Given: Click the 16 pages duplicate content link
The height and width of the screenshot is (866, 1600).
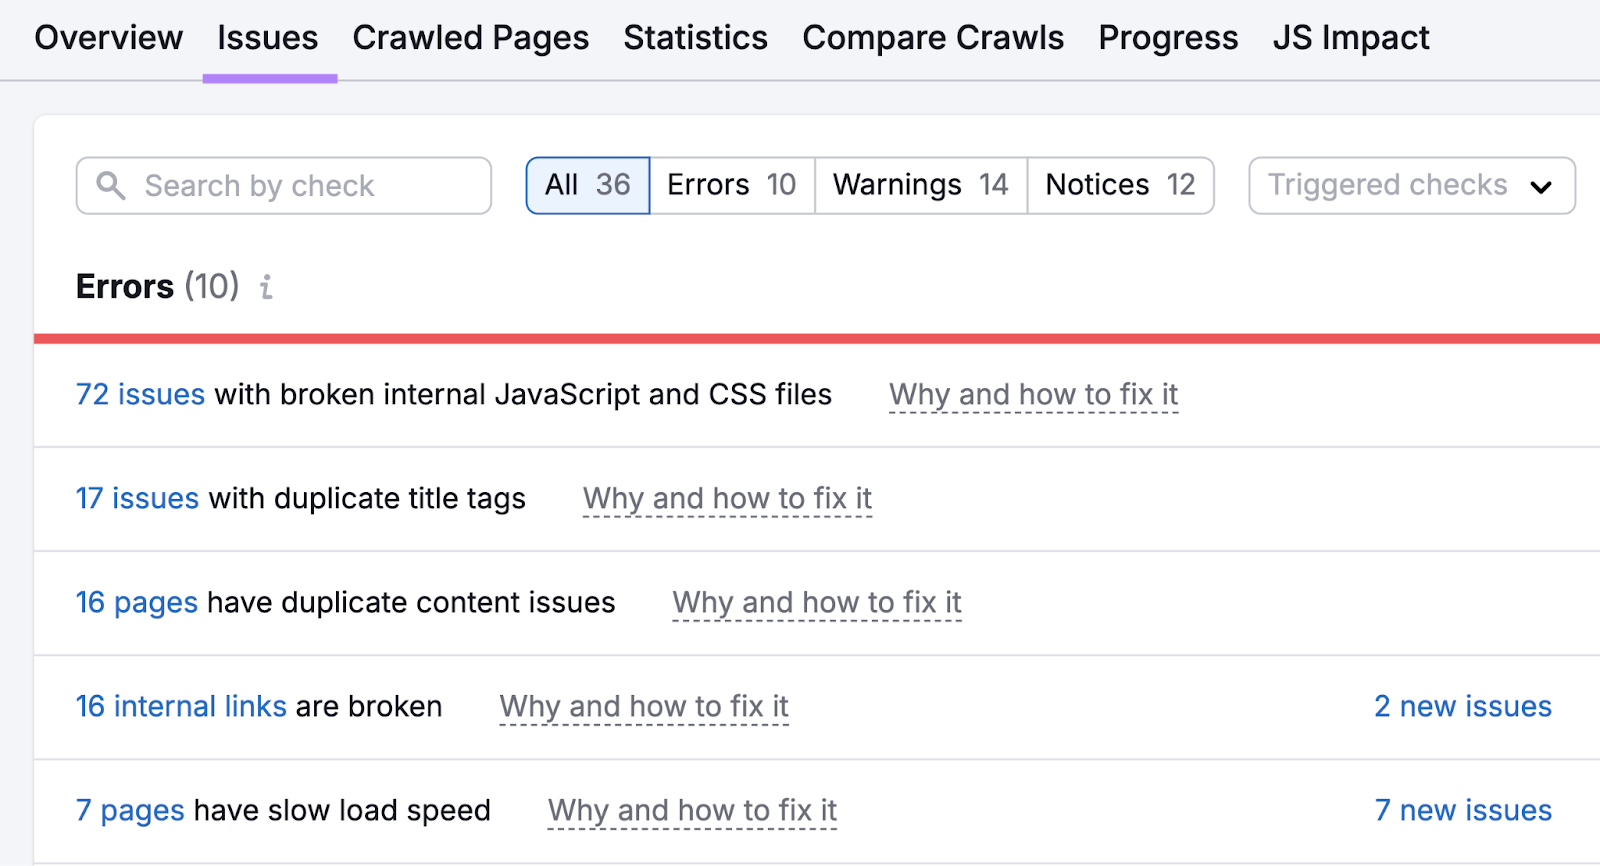Looking at the screenshot, I should pos(136,602).
